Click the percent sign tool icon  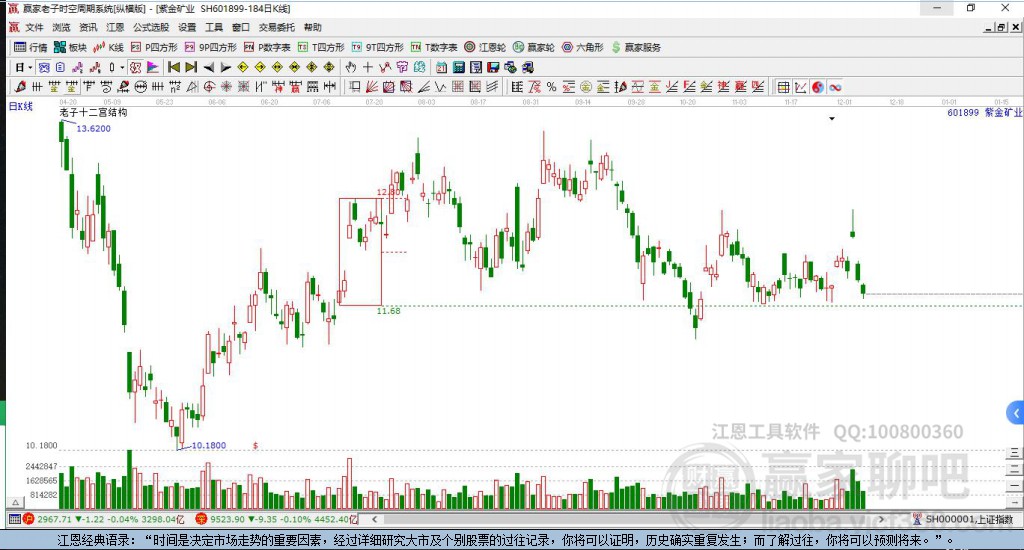pos(551,87)
